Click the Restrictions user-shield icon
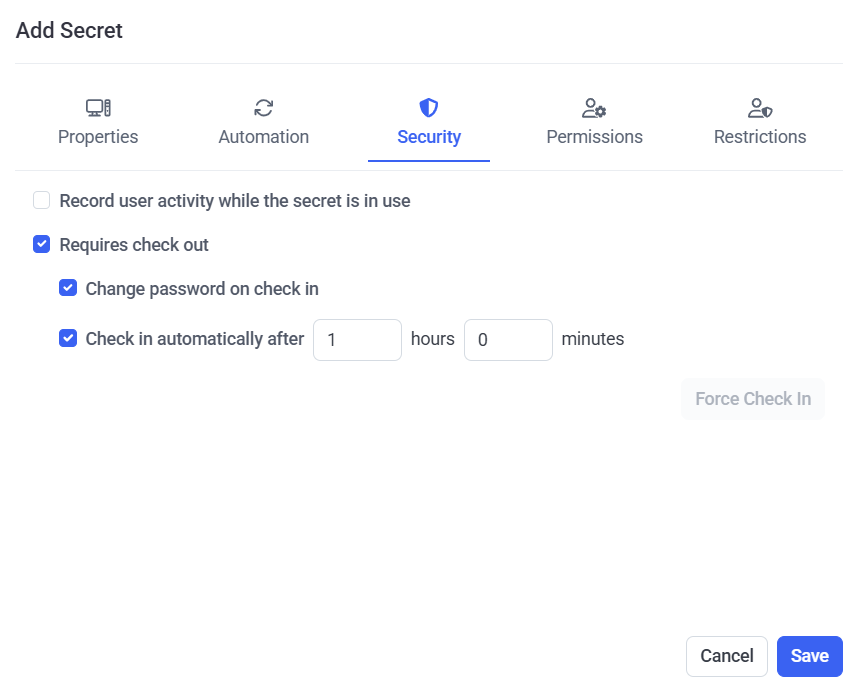Image resolution: width=858 pixels, height=692 pixels. coord(760,108)
